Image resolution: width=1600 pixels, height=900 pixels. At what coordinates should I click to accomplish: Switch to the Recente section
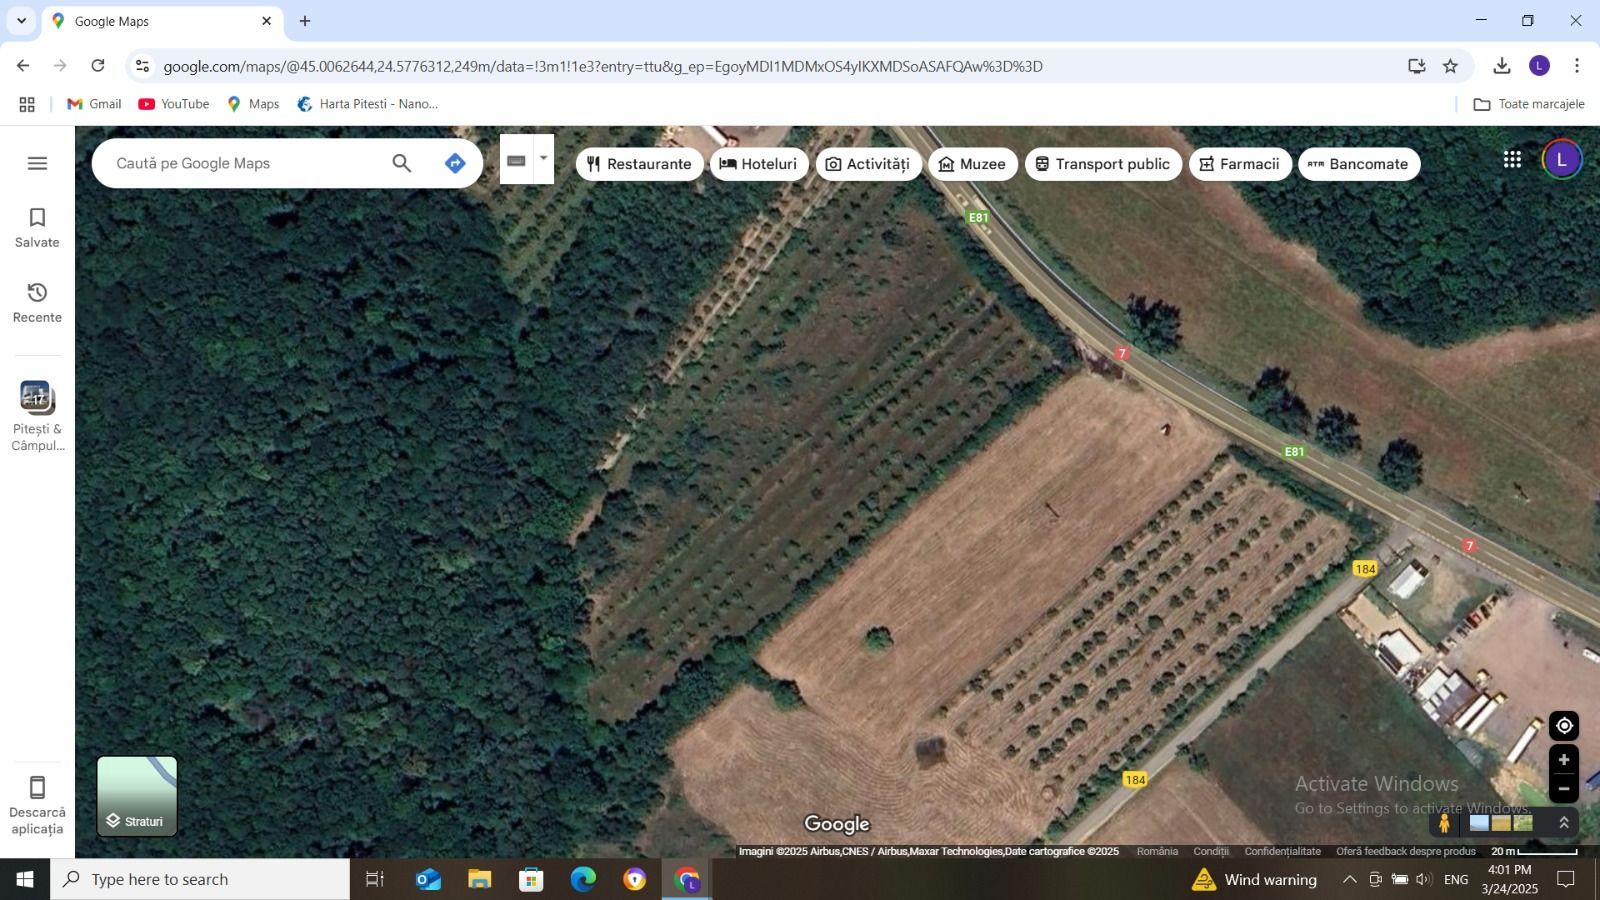[36, 300]
